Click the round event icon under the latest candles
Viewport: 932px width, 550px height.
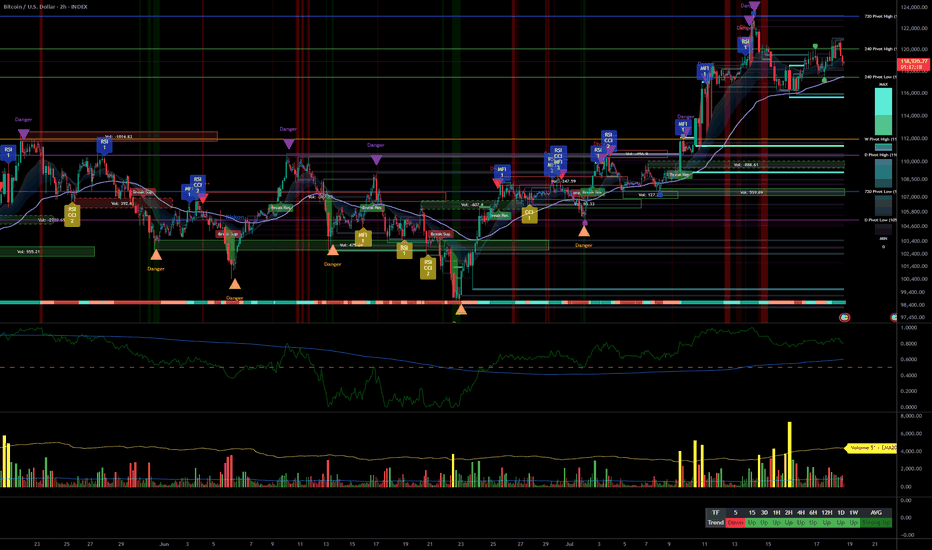pyautogui.click(x=844, y=318)
